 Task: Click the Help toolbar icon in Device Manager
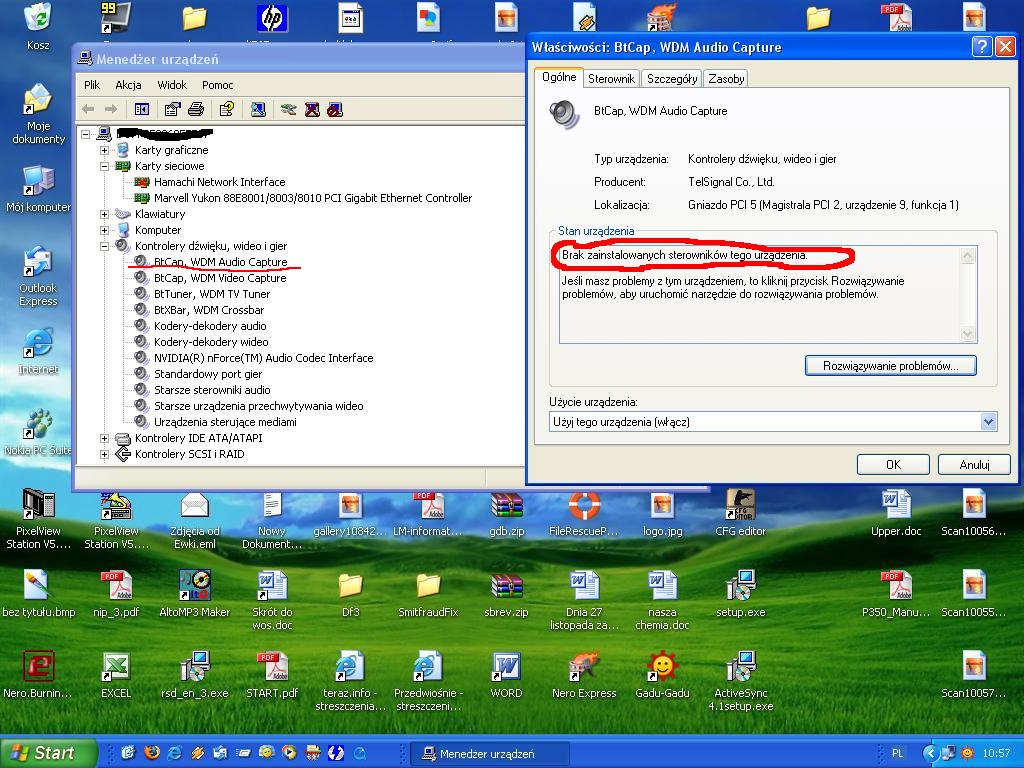pos(227,109)
